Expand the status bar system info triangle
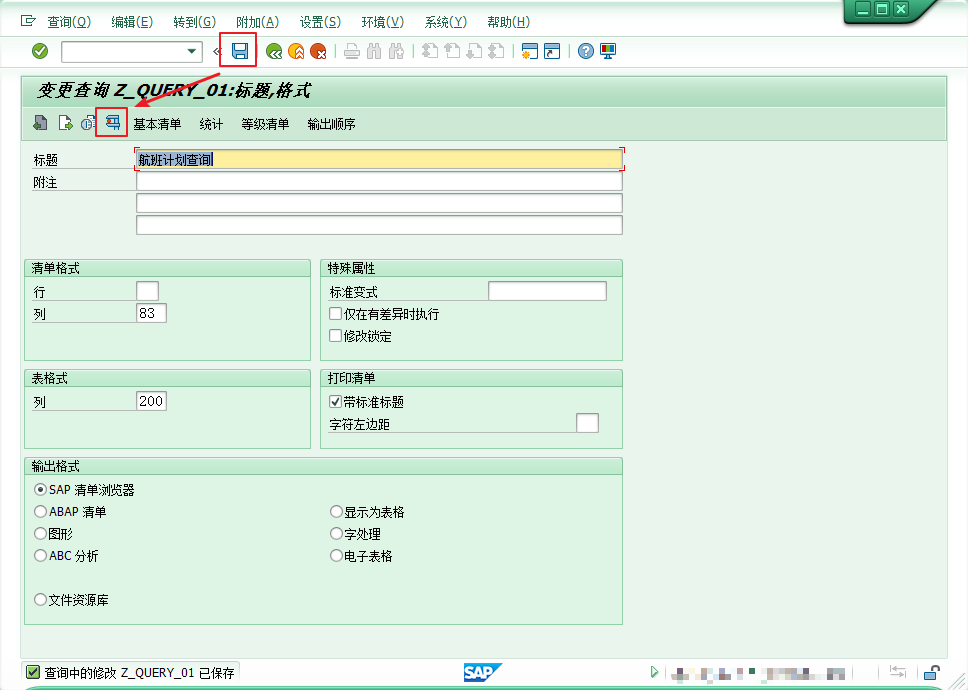The image size is (968, 690). [x=654, y=672]
